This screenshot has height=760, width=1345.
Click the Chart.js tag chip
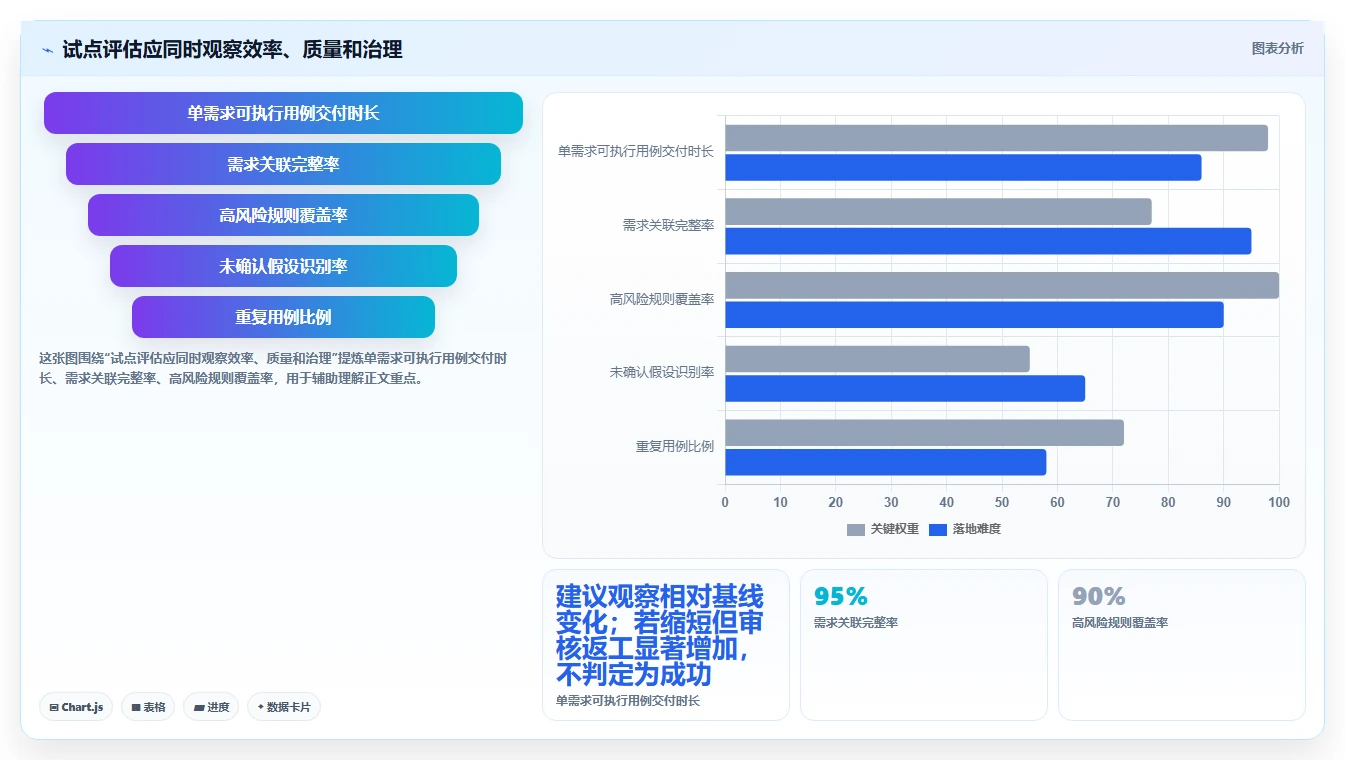77,707
